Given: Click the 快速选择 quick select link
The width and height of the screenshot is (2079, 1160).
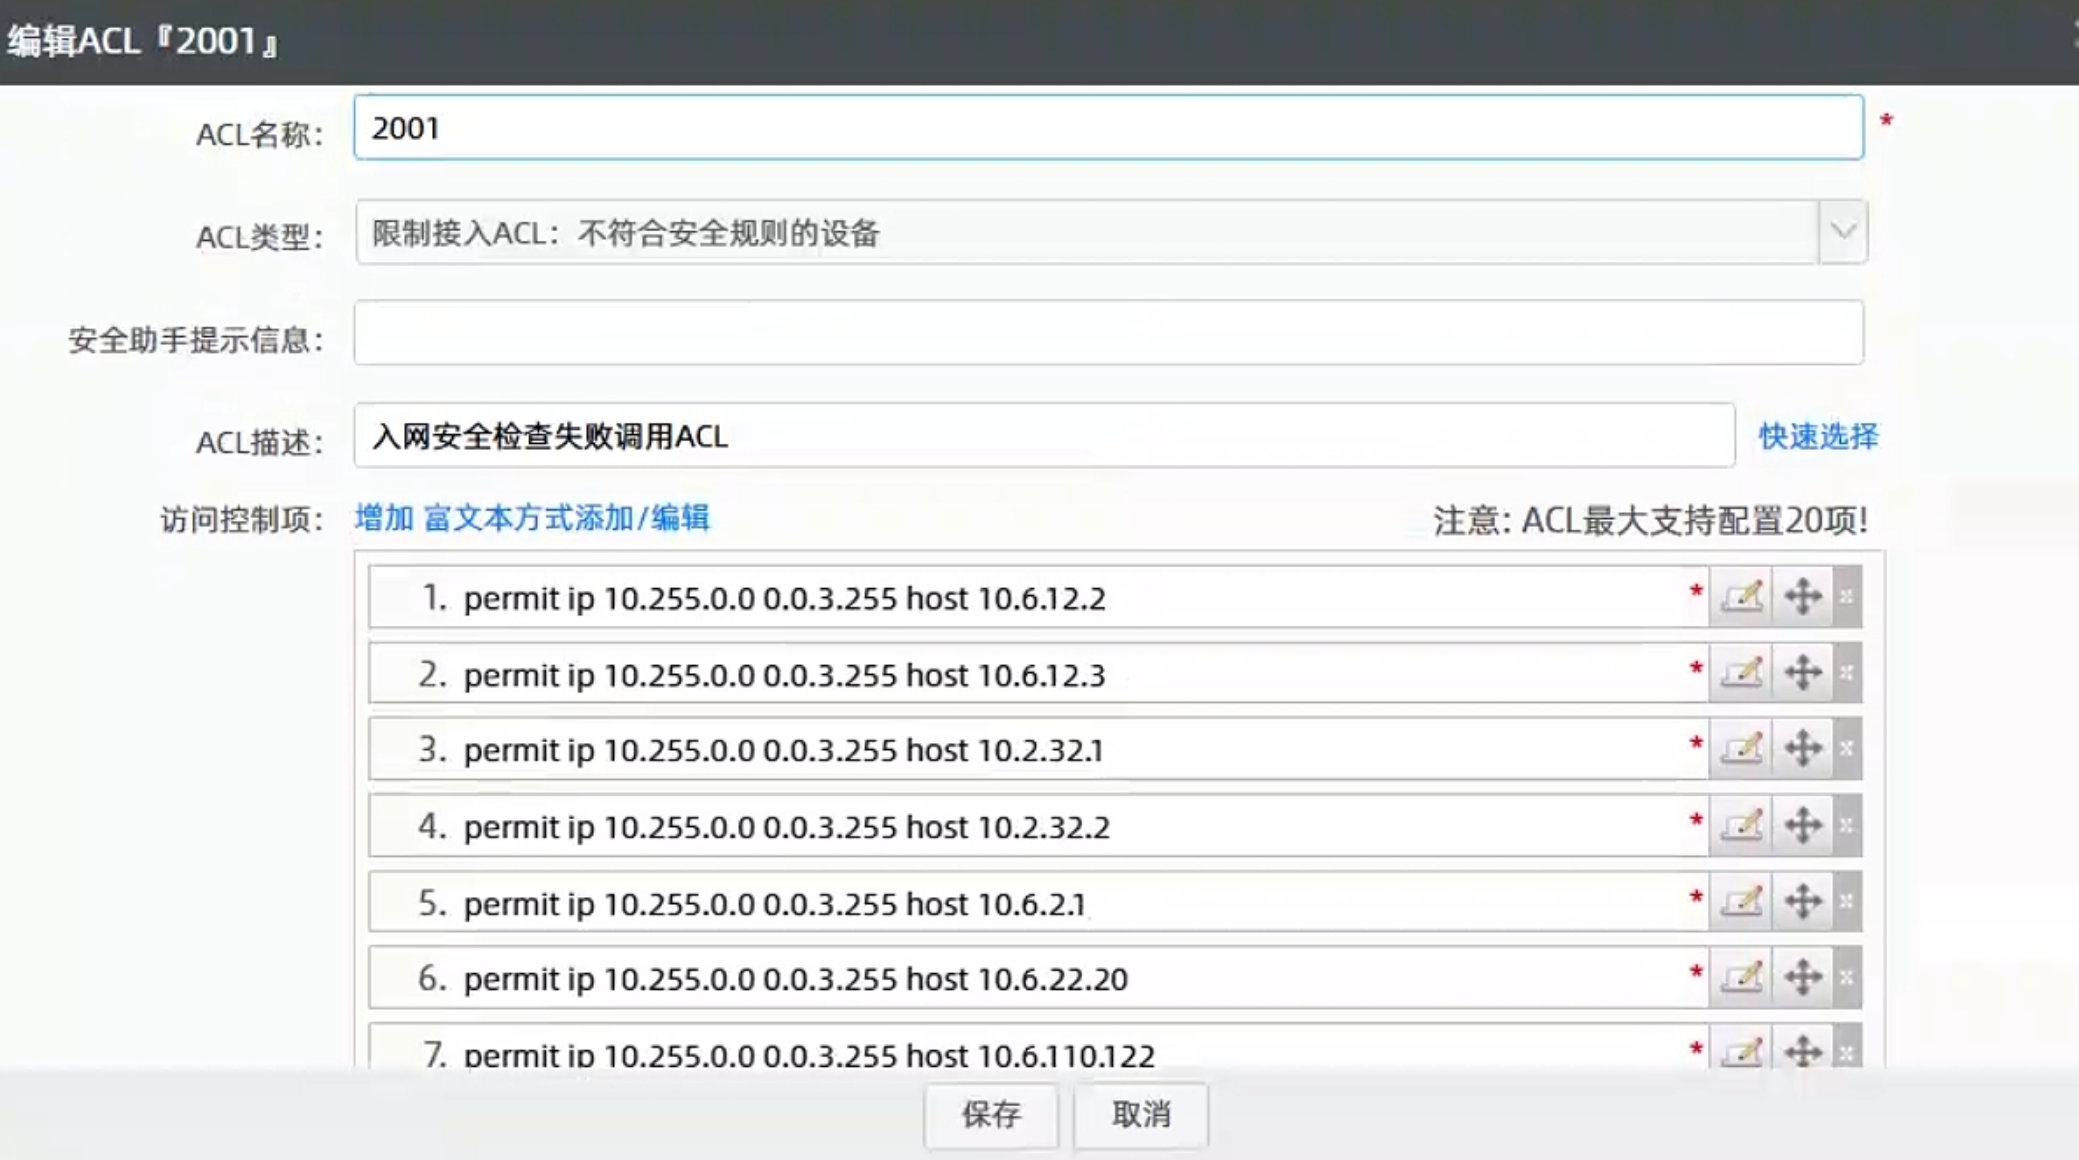Looking at the screenshot, I should [1818, 436].
